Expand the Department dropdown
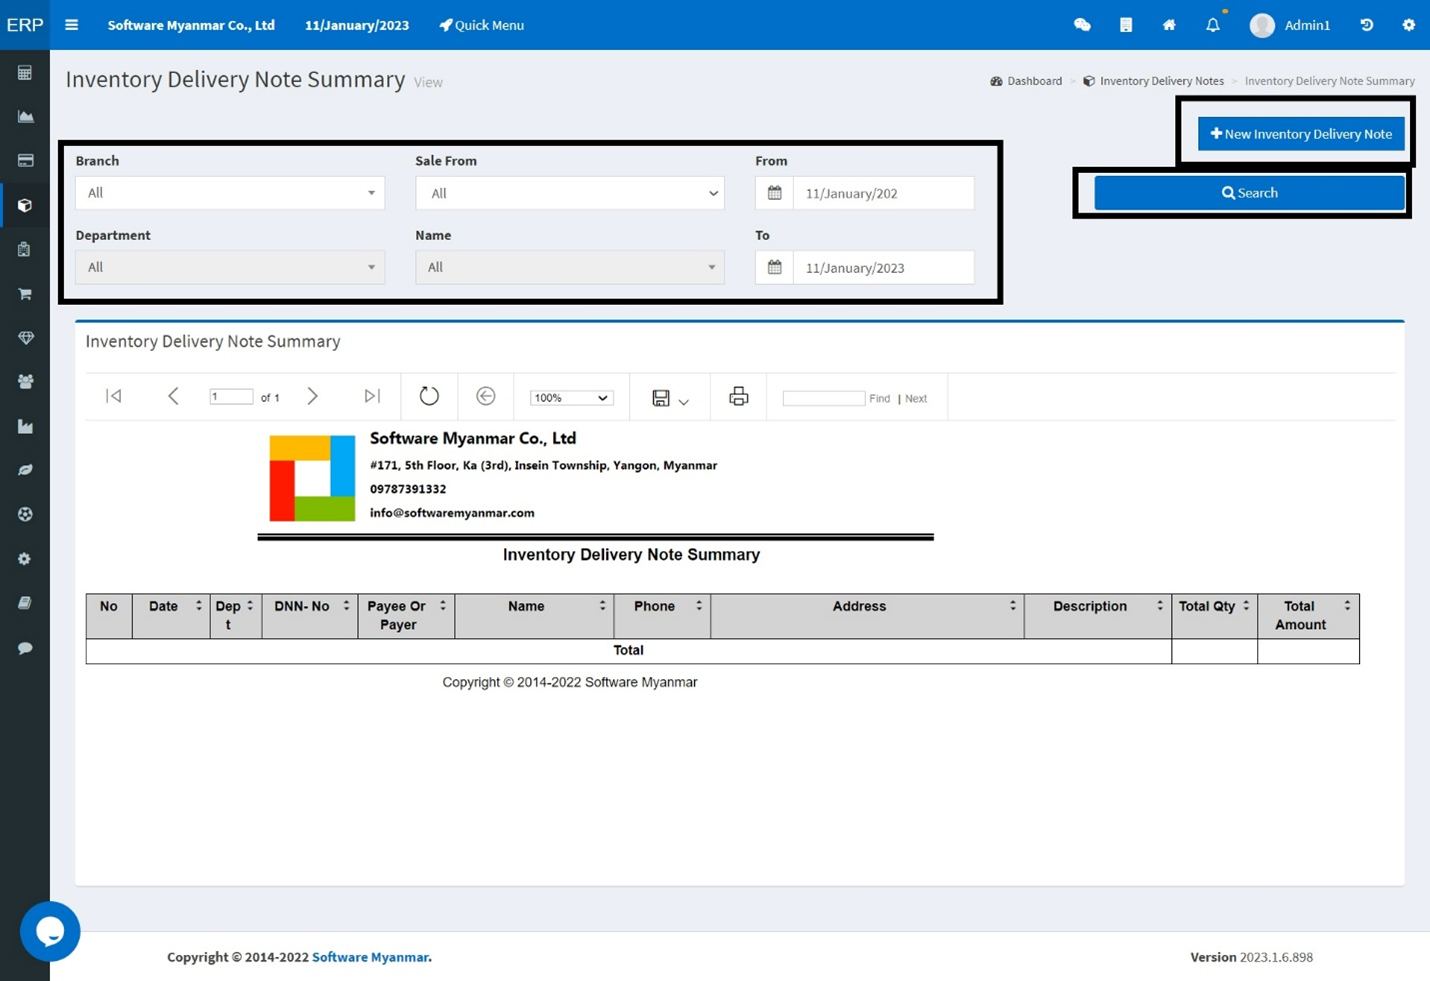Viewport: 1430px width, 981px height. pyautogui.click(x=230, y=267)
